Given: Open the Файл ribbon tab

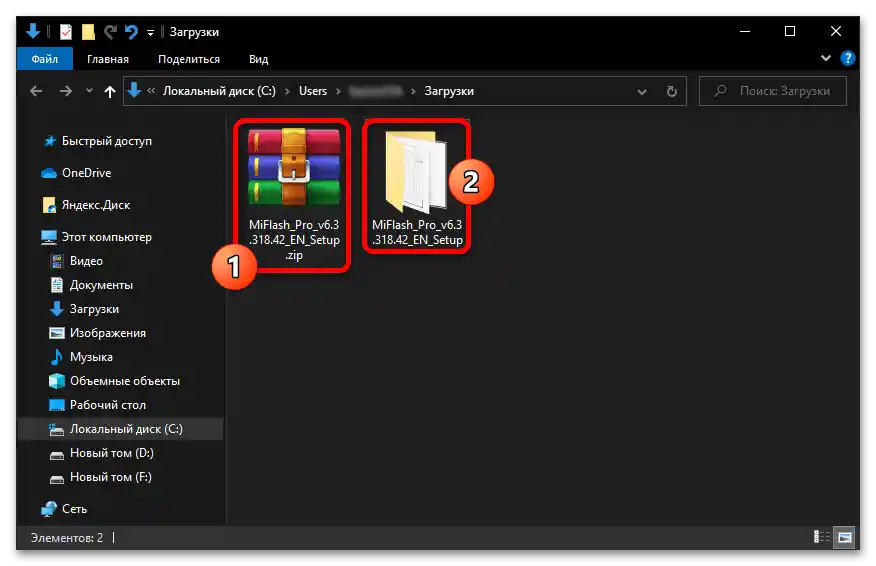Looking at the screenshot, I should pos(45,59).
